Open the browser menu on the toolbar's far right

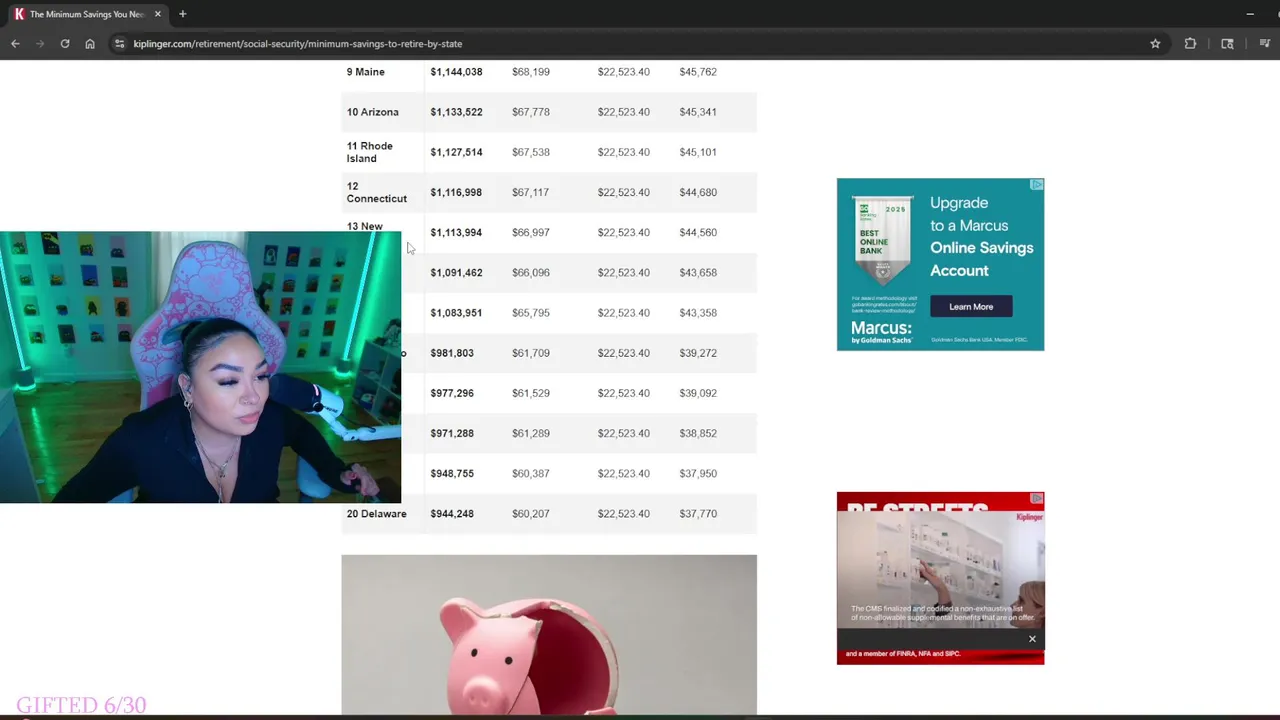pos(1265,44)
